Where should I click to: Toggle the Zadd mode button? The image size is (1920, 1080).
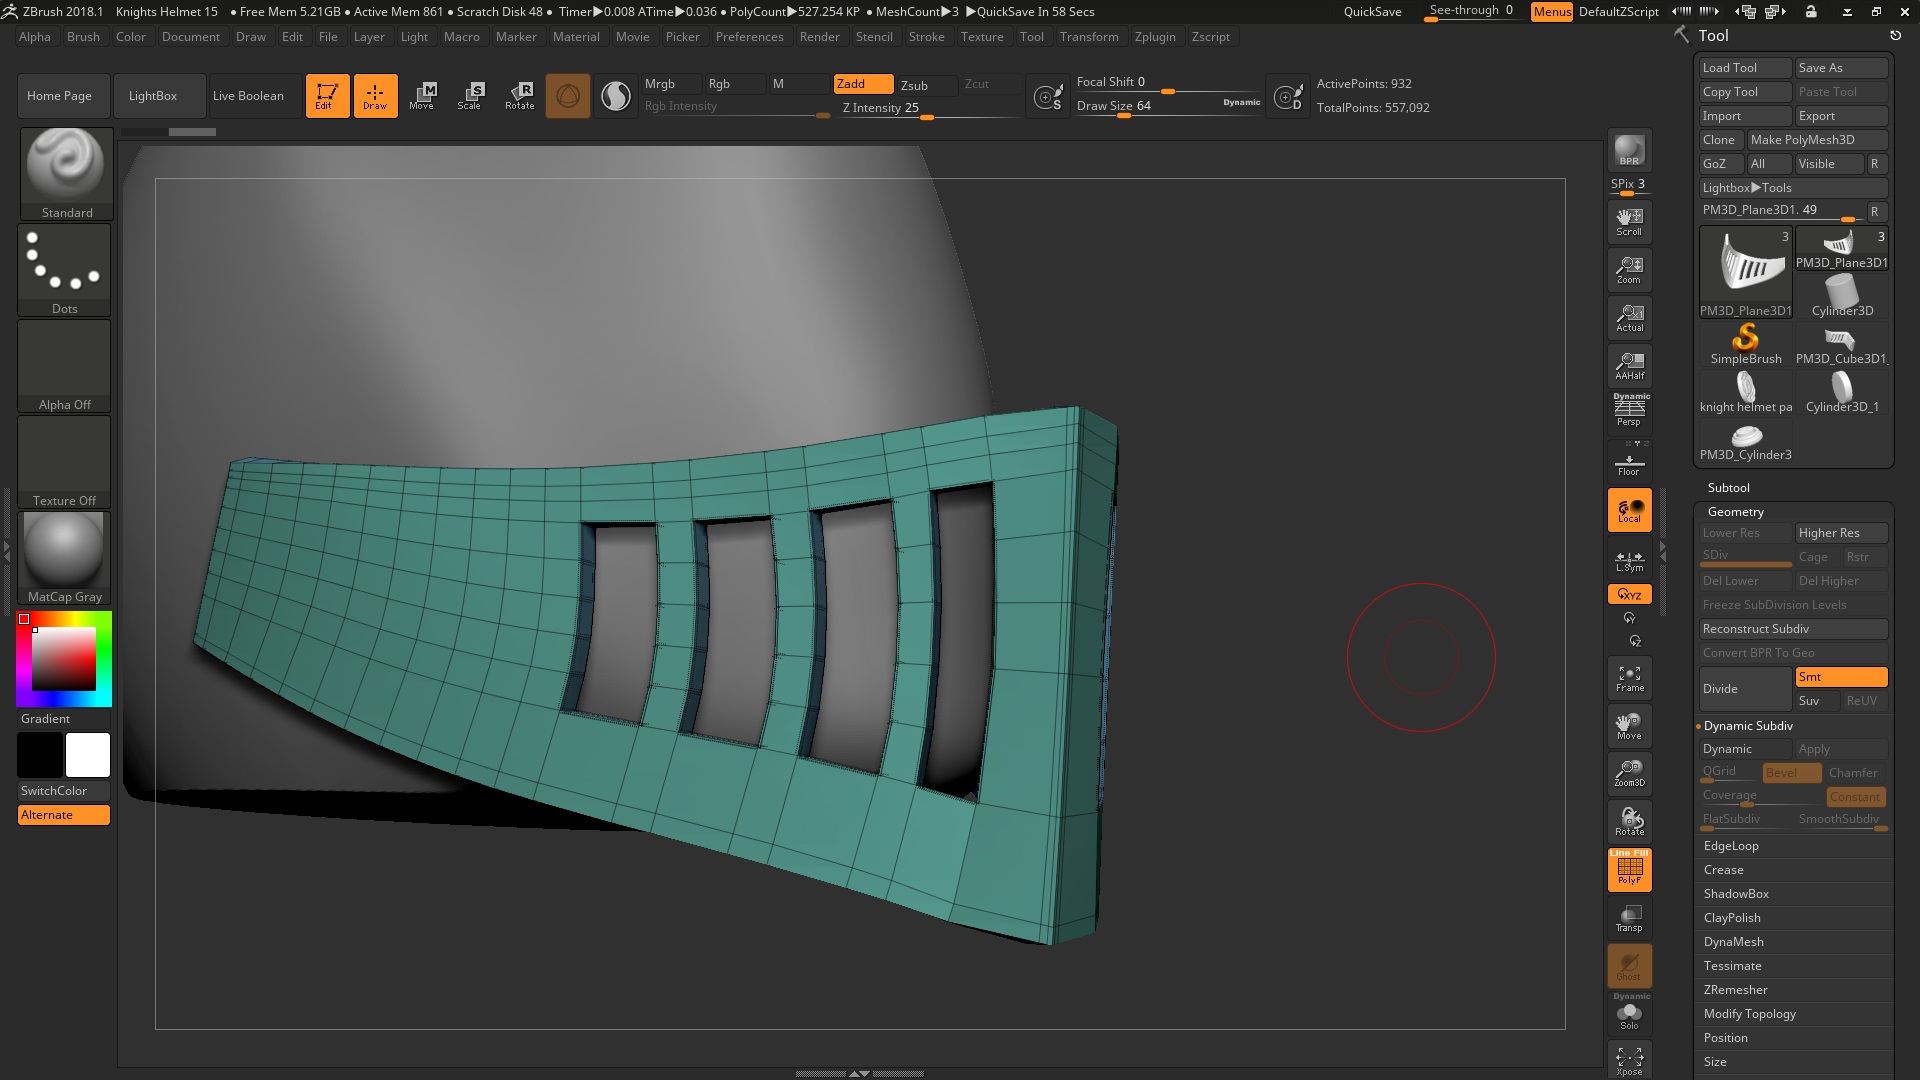[x=863, y=84]
